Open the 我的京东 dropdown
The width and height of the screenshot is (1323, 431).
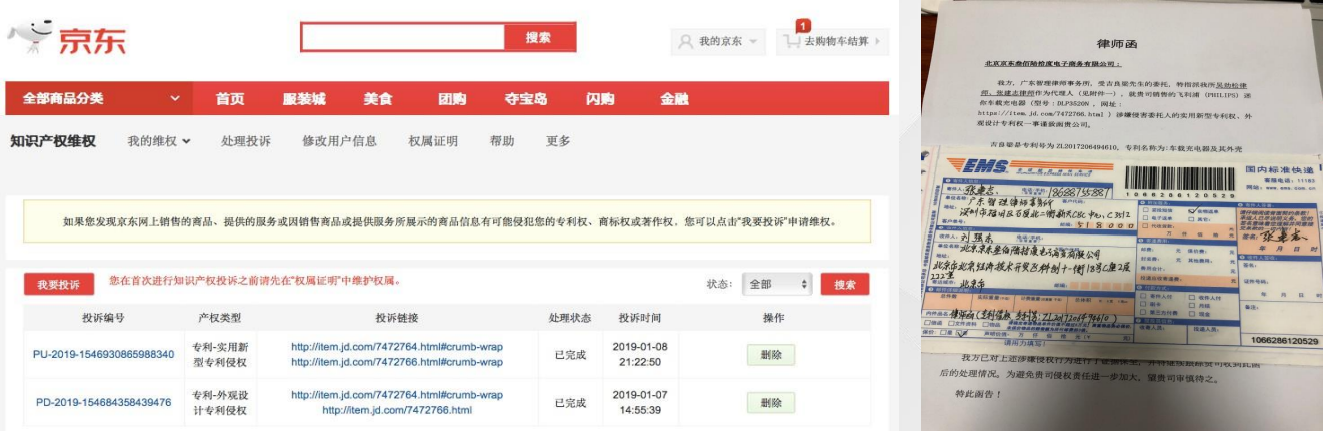tap(719, 41)
